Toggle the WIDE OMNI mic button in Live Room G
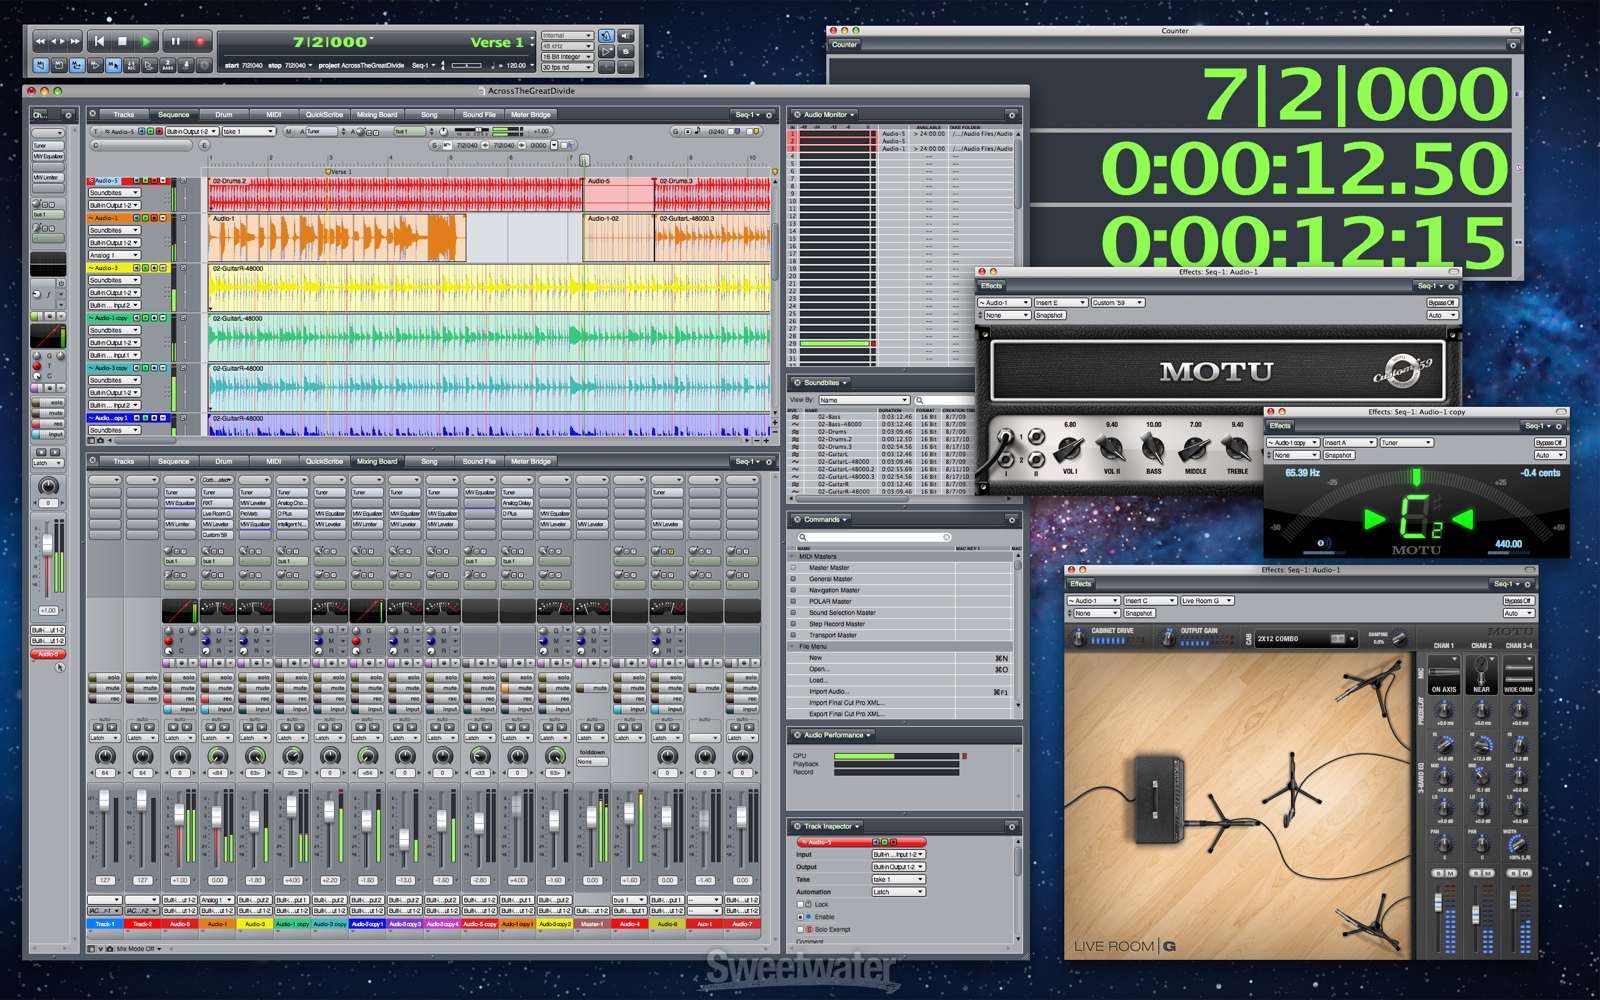1600x1000 pixels. [1519, 674]
